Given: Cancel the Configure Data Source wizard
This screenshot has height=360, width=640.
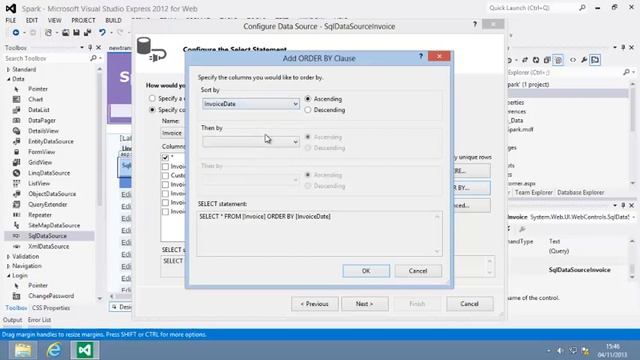Looking at the screenshot, I should pos(469,304).
